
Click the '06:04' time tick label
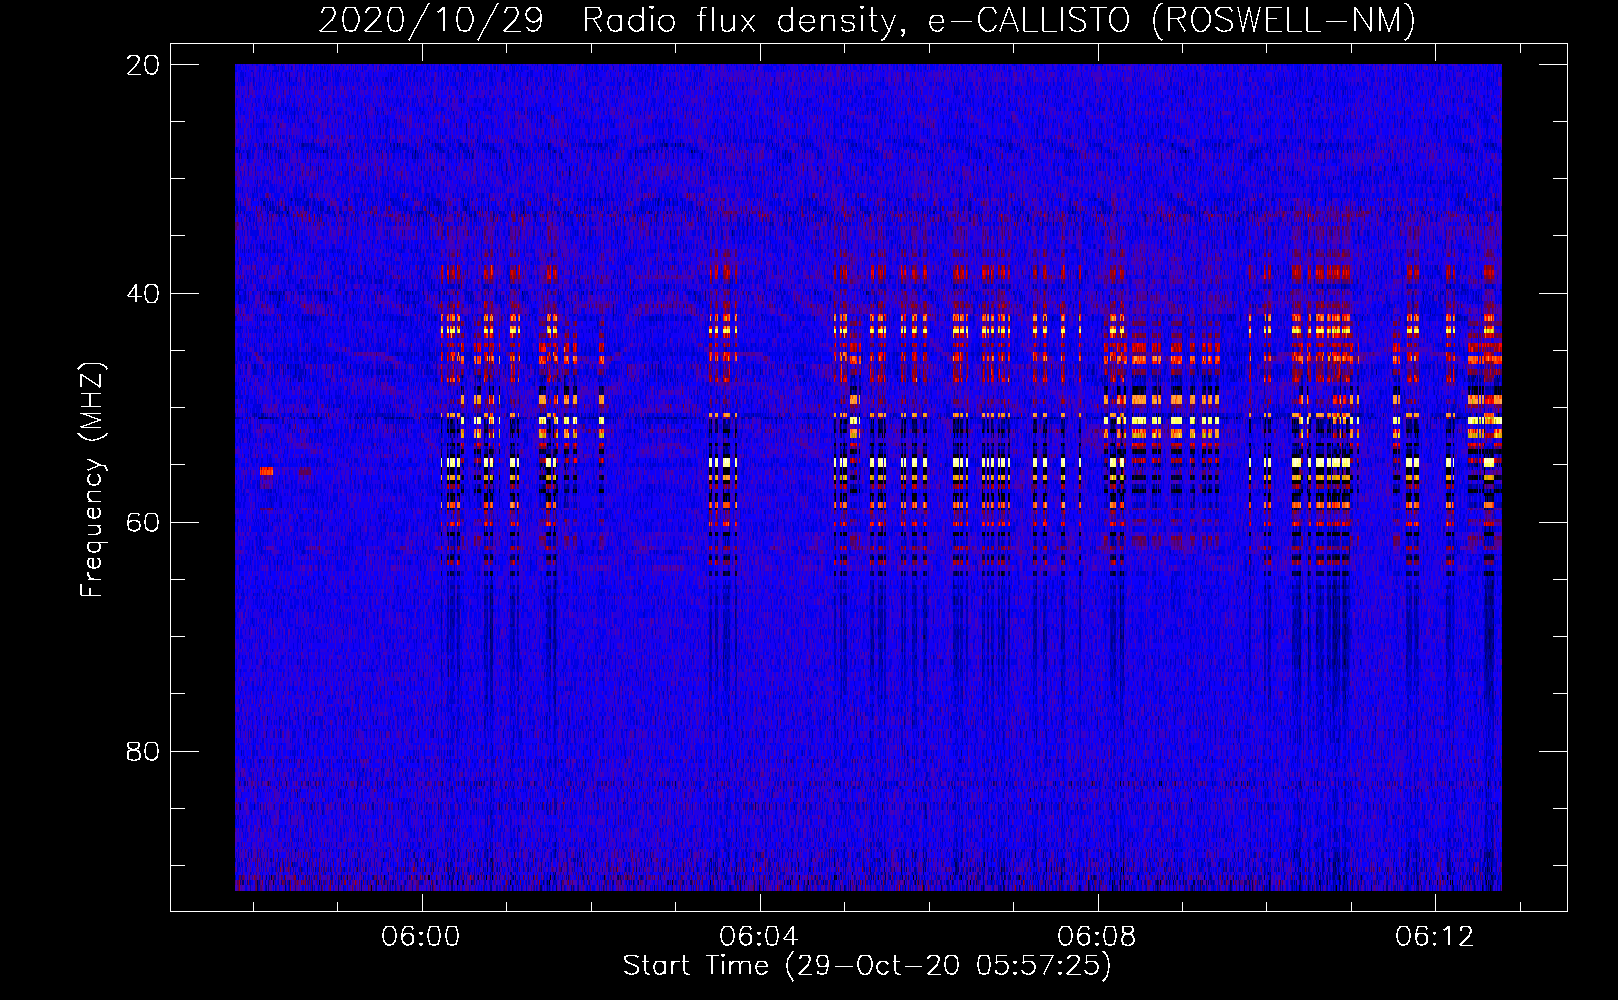tap(759, 936)
